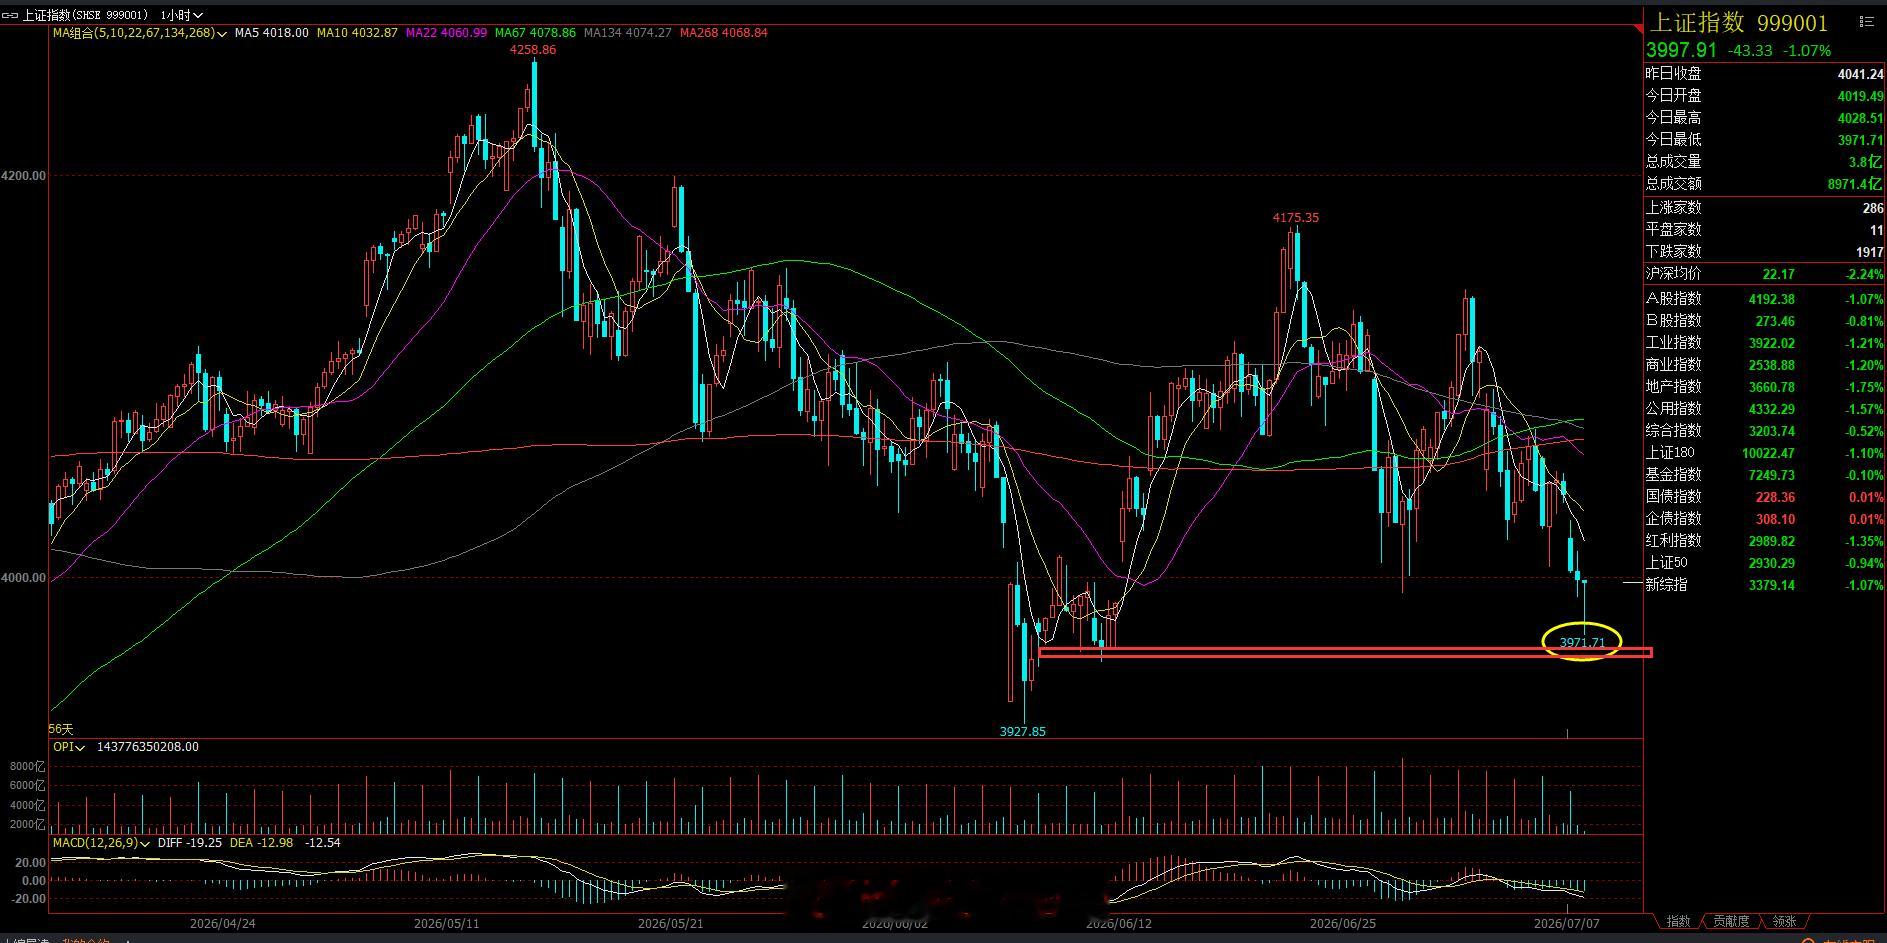Select the 昨日收盘 row
The image size is (1887, 943).
click(1765, 74)
